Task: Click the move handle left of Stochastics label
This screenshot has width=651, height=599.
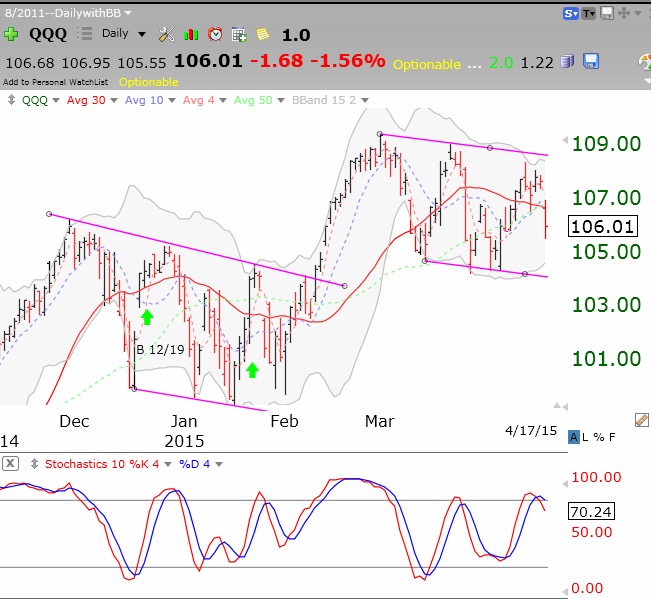Action: 34,464
